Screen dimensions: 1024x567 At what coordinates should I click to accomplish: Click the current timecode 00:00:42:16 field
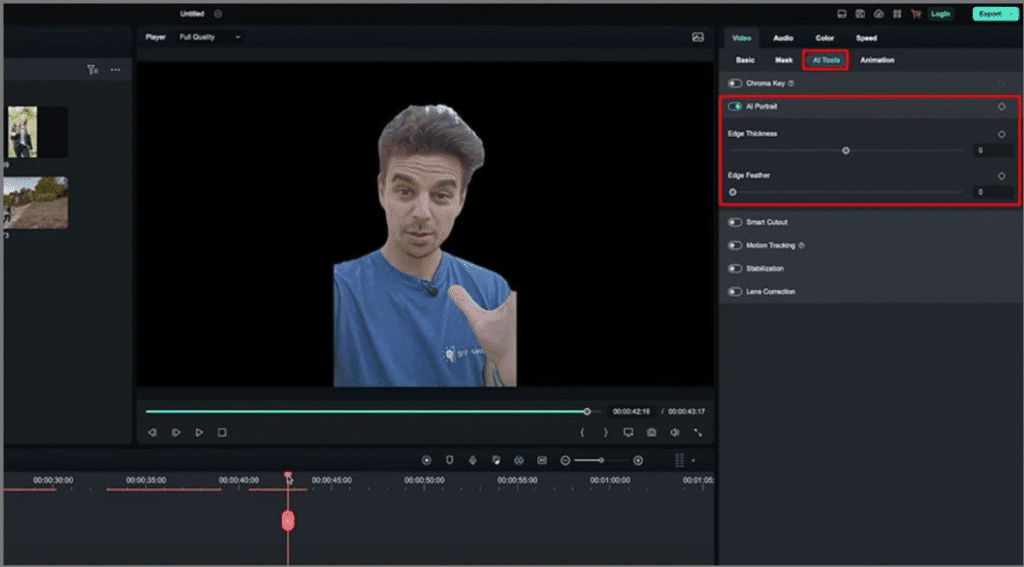click(631, 412)
